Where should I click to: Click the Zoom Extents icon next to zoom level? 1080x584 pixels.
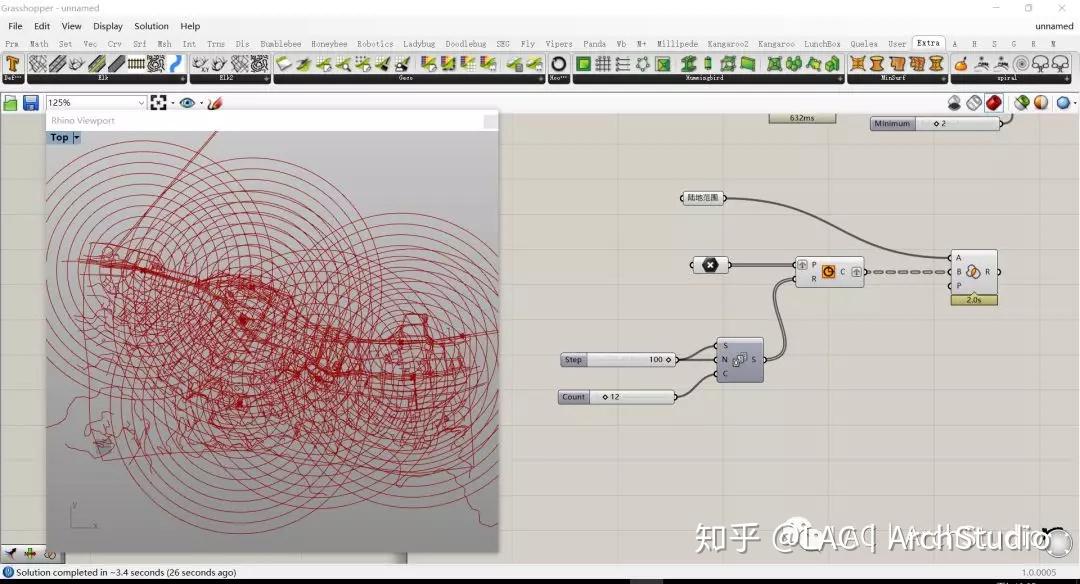coord(158,102)
